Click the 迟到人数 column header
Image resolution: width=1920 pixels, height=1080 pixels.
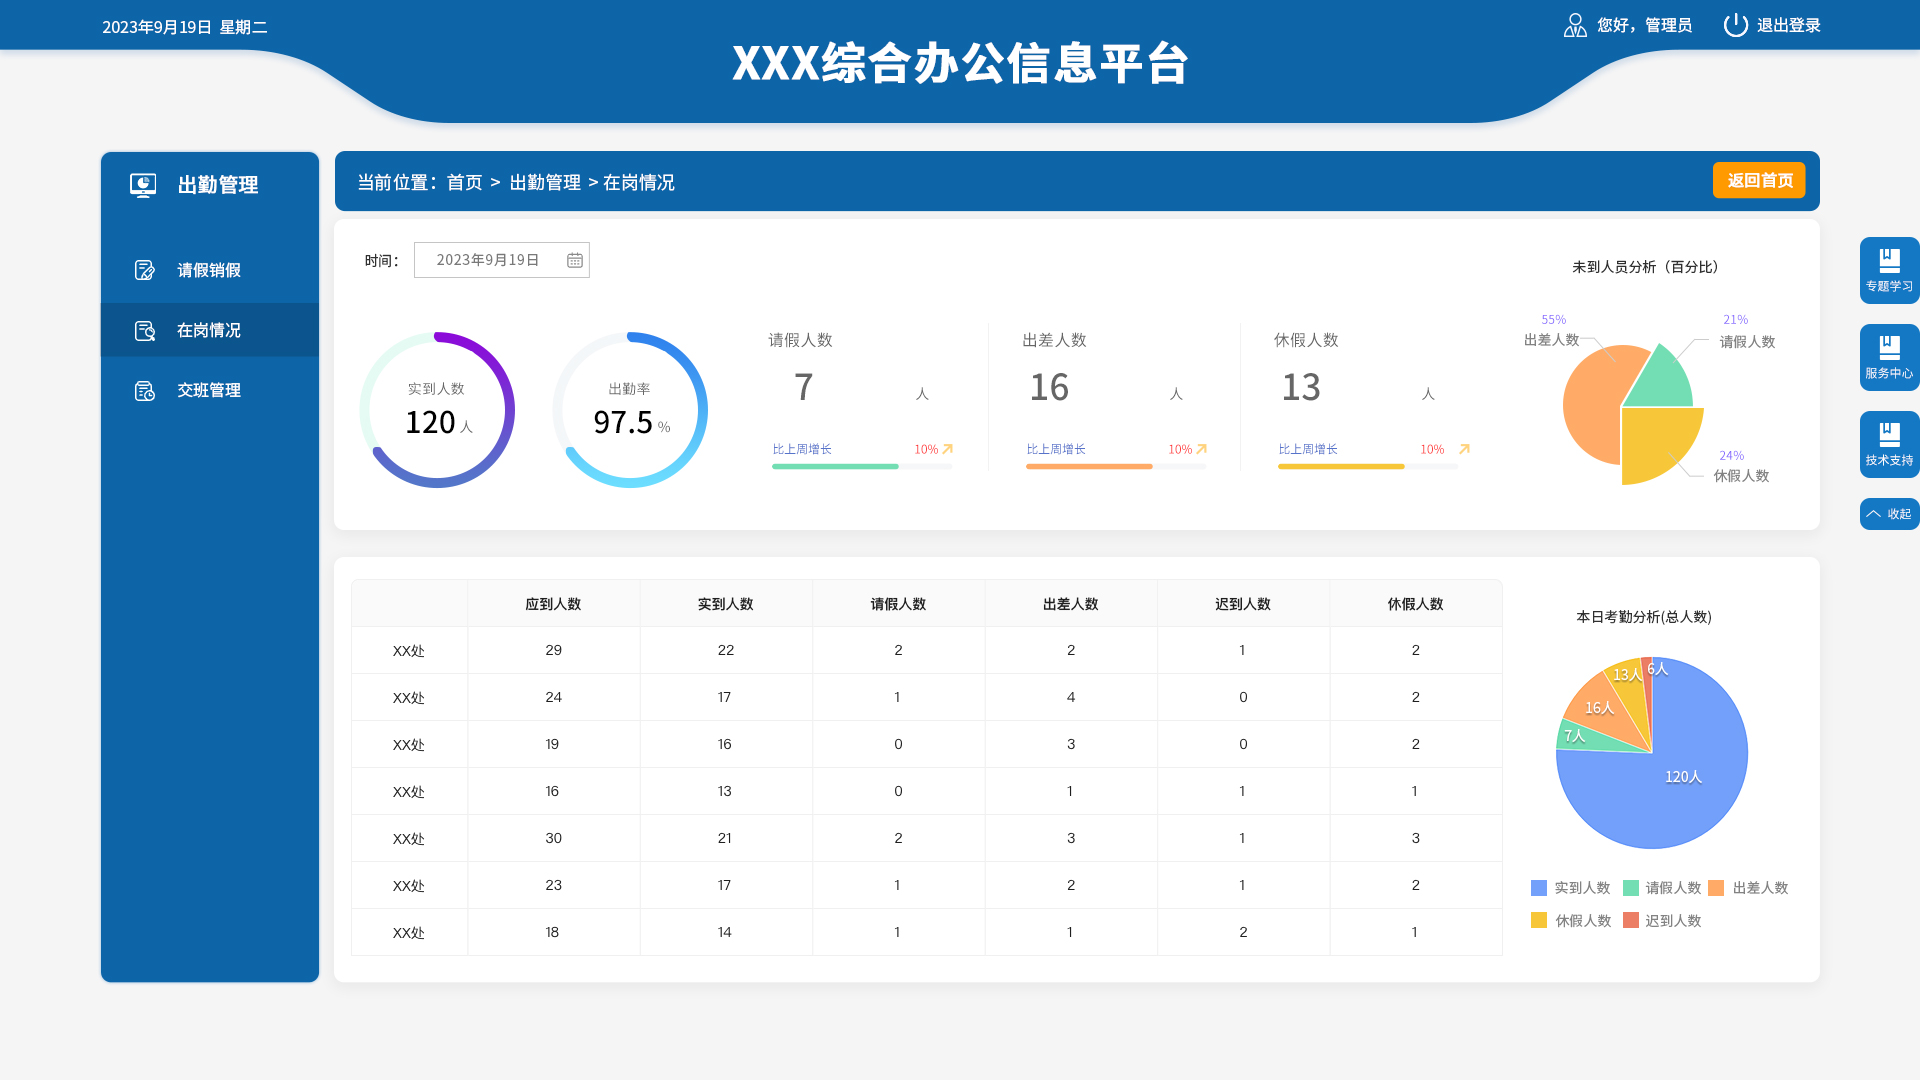point(1243,604)
